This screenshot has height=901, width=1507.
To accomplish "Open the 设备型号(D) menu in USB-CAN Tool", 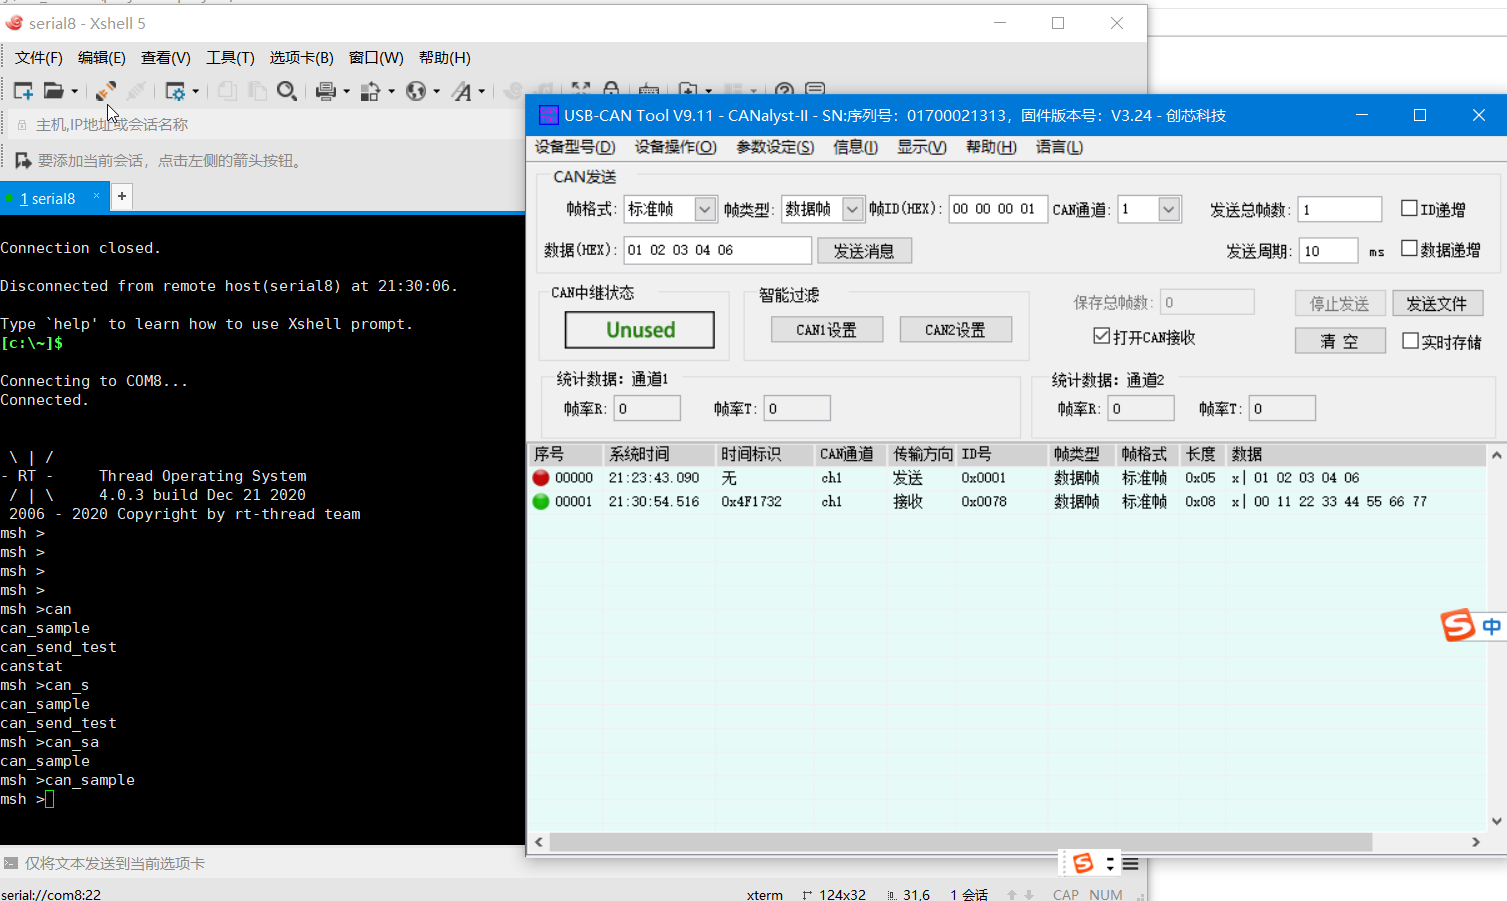I will coord(575,147).
